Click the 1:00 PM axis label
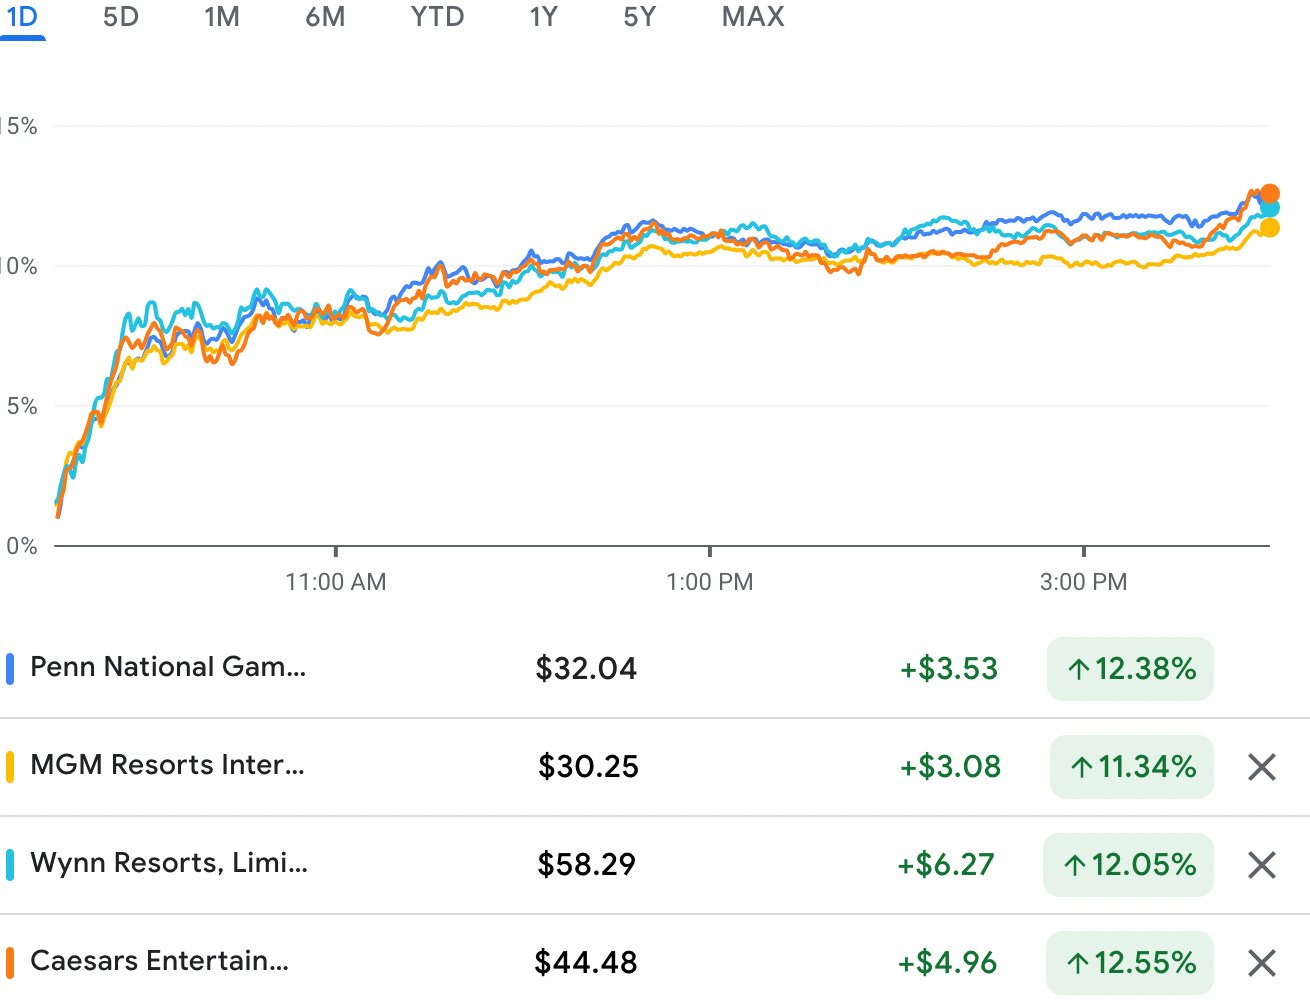 pos(710,582)
